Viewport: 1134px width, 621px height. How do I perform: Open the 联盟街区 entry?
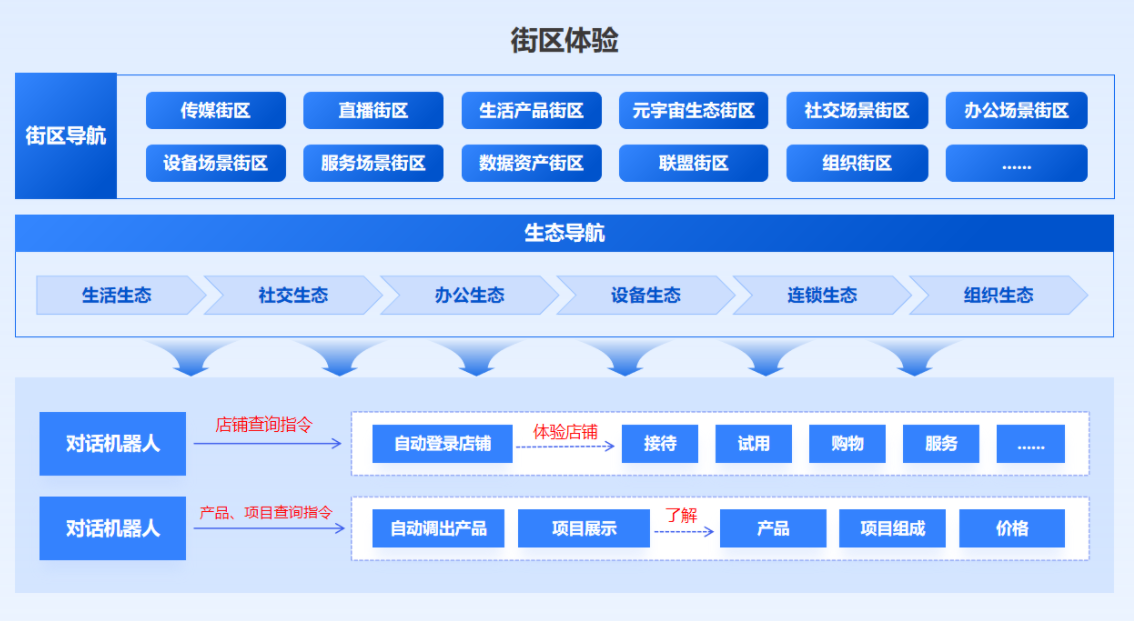(x=693, y=163)
